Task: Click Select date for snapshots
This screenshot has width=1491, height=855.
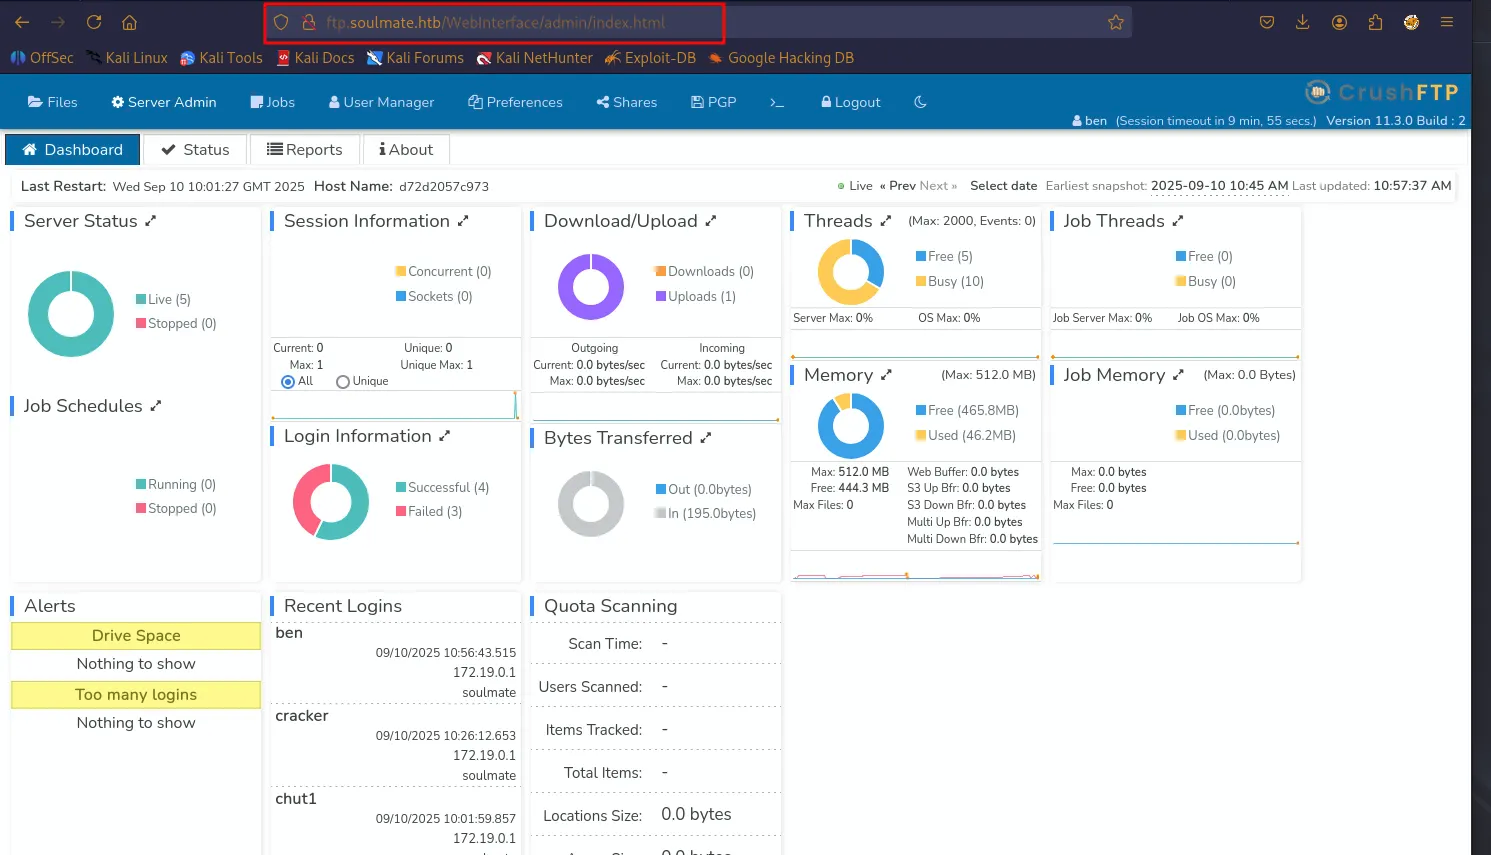Action: coord(1003,186)
